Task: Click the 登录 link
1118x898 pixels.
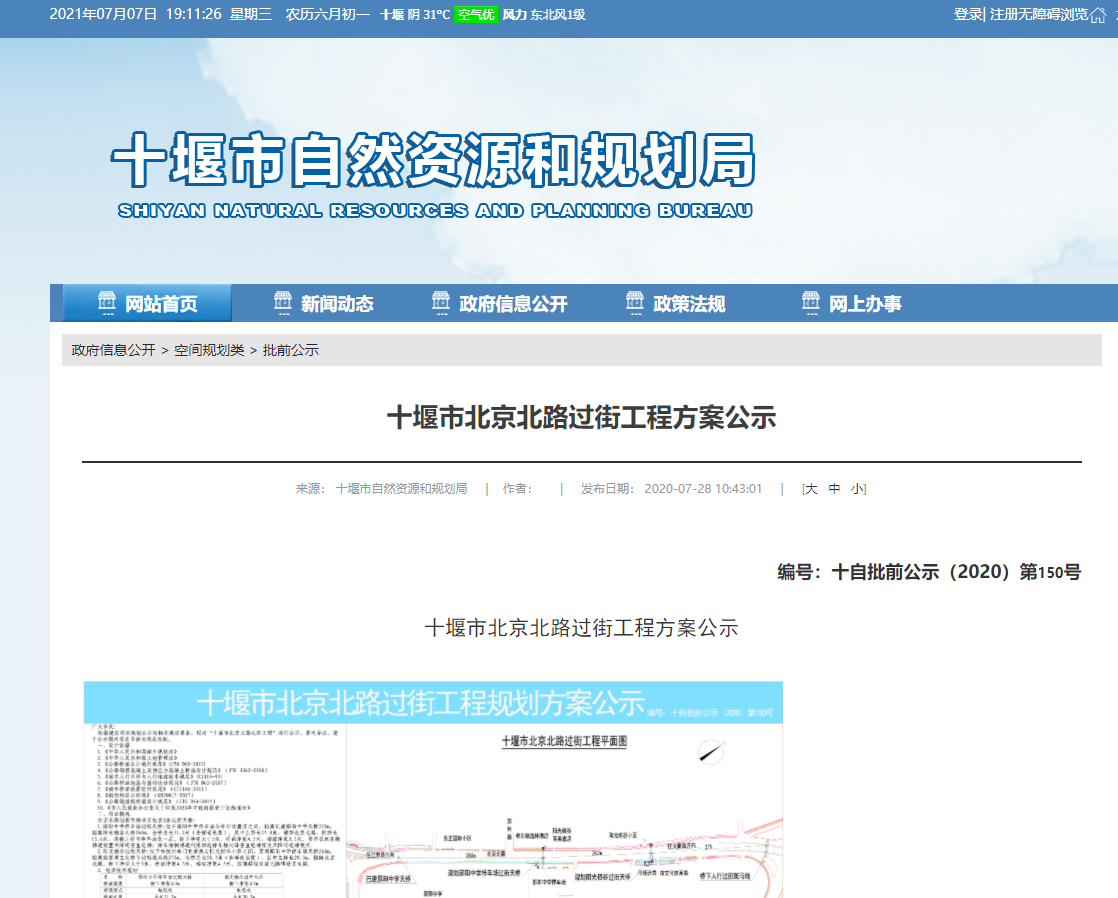Action: [968, 14]
